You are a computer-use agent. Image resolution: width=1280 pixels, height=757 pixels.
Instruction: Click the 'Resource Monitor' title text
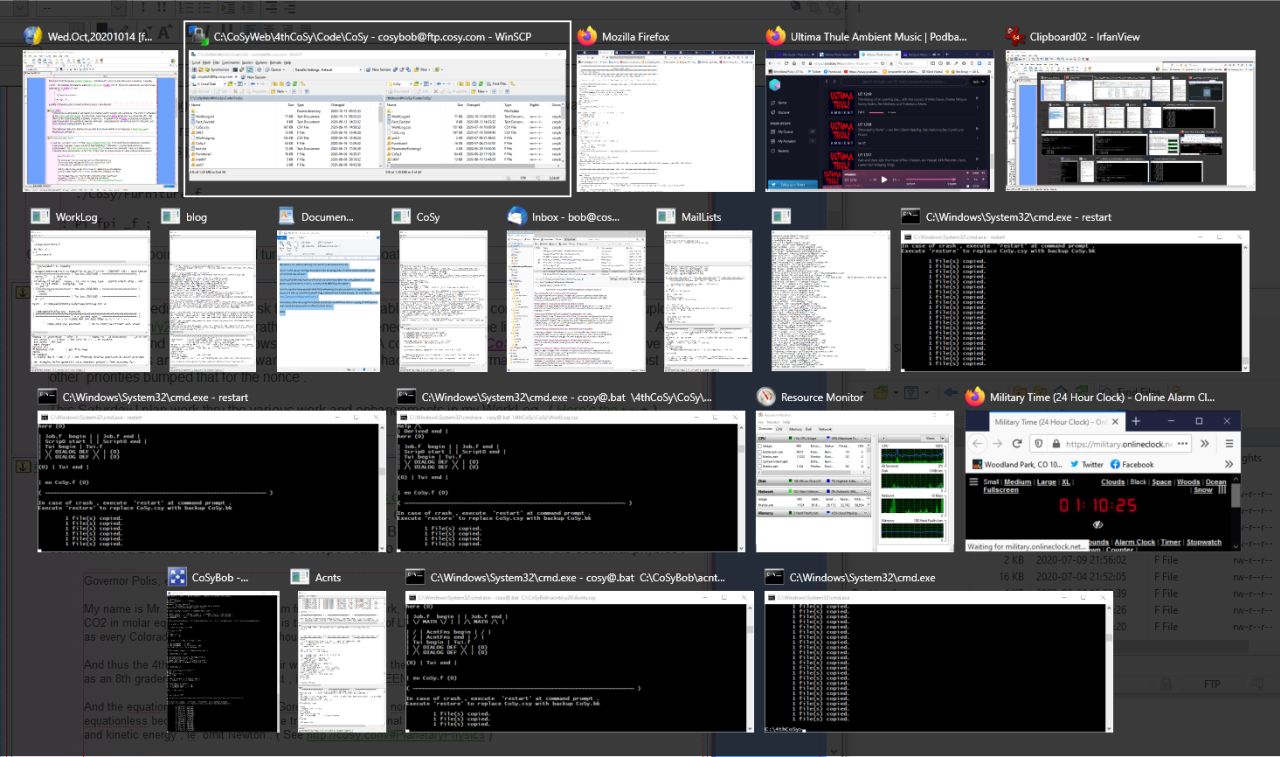click(821, 397)
